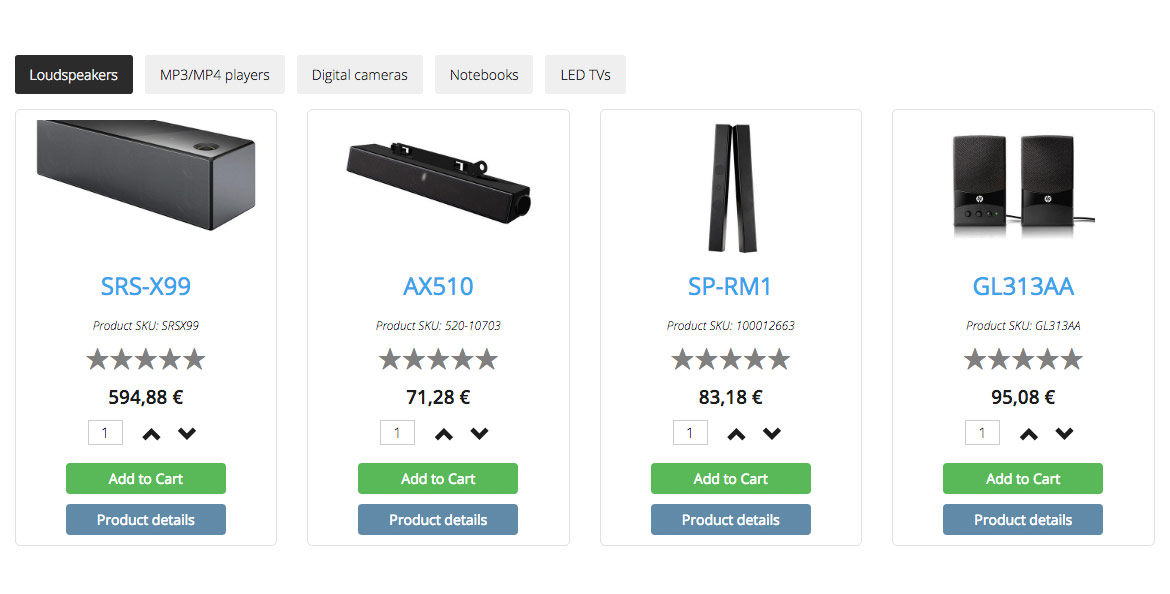This screenshot has height=594, width=1170.
Task: Open the SP-RM1 product title link
Action: 731,287
